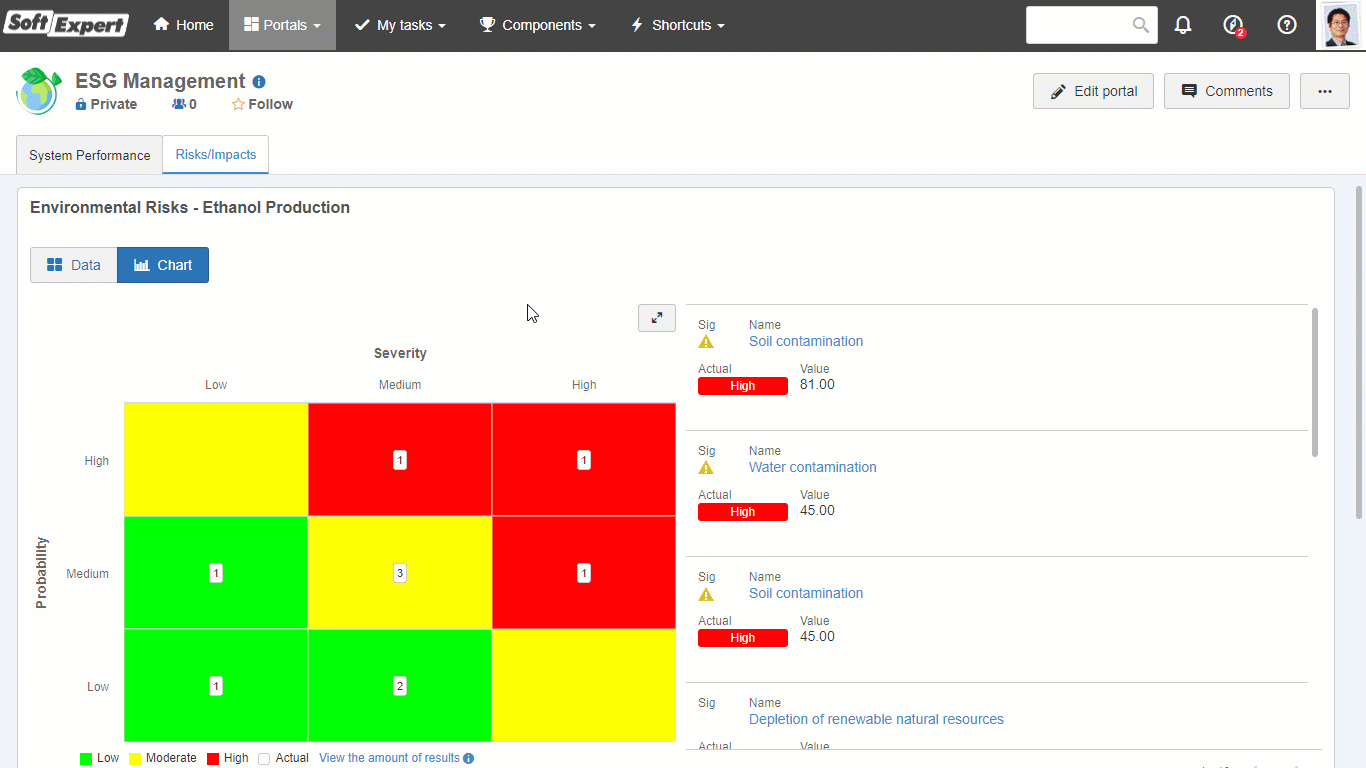Toggle the High legend item
The width and height of the screenshot is (1366, 768).
coord(227,758)
